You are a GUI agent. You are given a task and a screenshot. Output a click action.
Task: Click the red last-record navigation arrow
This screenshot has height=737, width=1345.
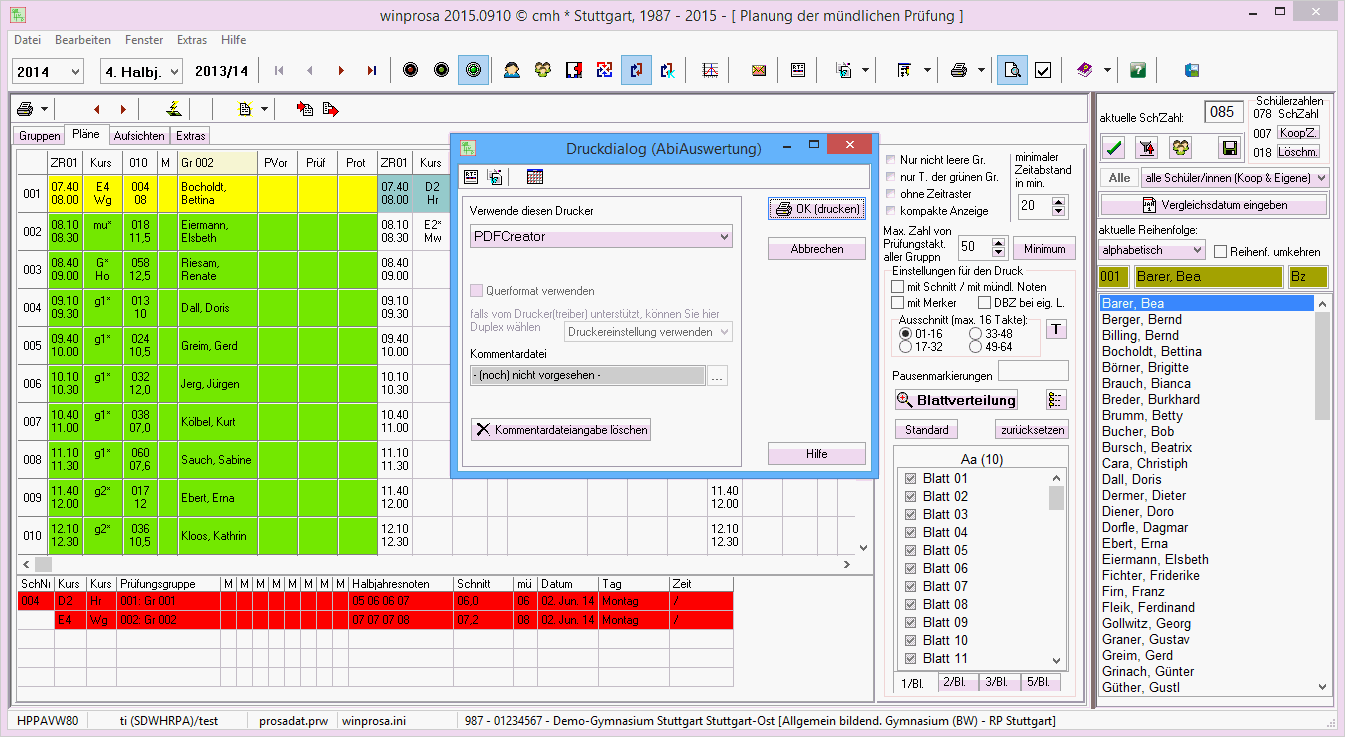click(x=372, y=70)
